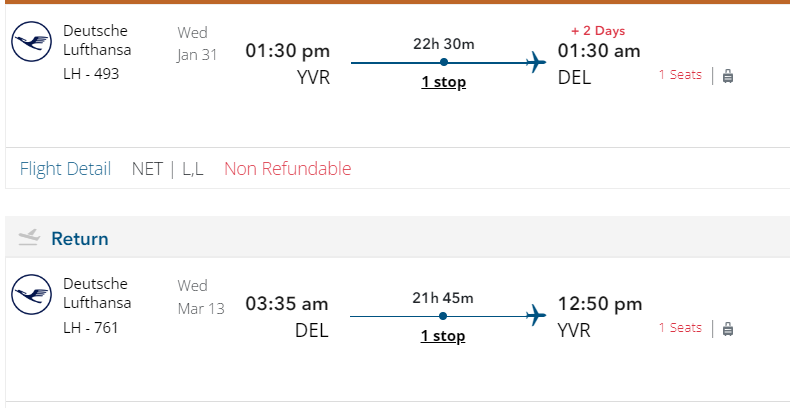Click the landing plane icon beside Return
Screen dimensions: 790x408
point(29,238)
